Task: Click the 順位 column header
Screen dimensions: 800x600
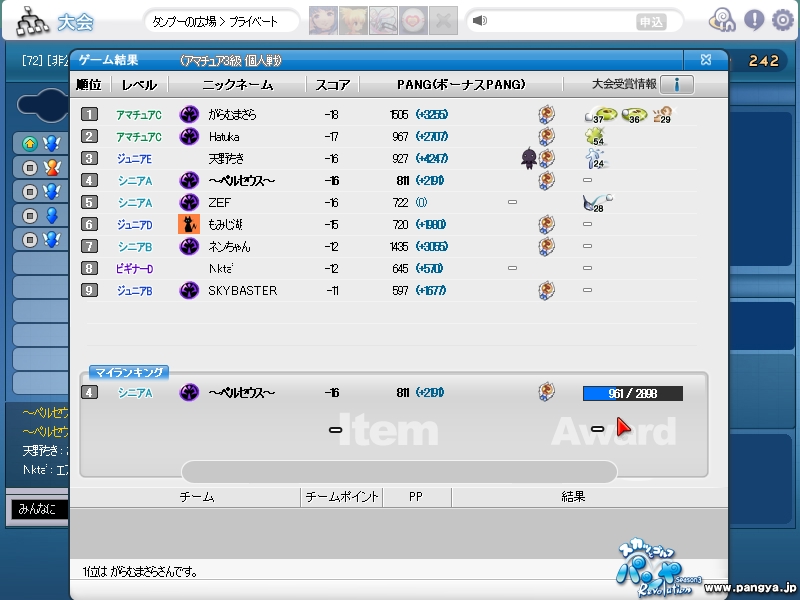Action: 89,85
